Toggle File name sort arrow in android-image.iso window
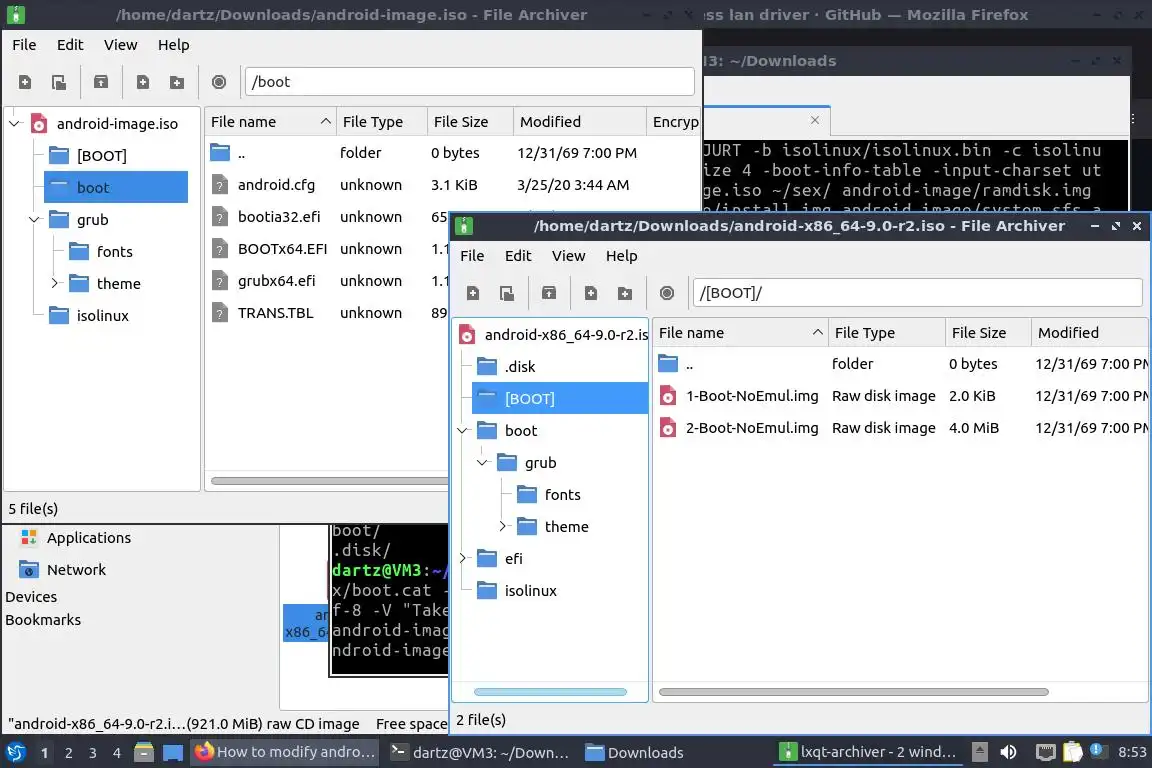 click(325, 121)
